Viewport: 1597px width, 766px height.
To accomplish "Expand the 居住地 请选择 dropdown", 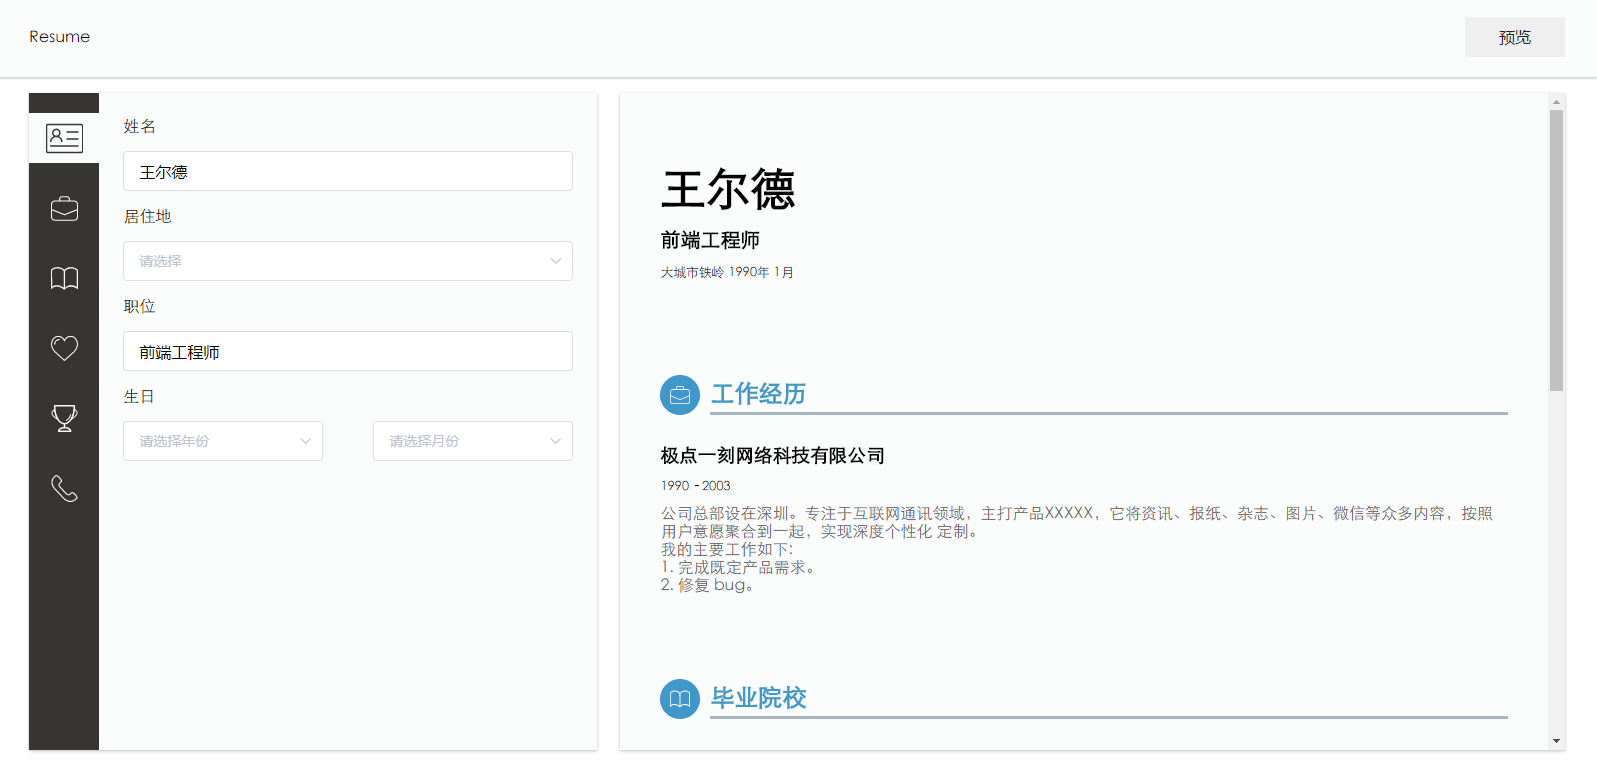I will pos(348,261).
